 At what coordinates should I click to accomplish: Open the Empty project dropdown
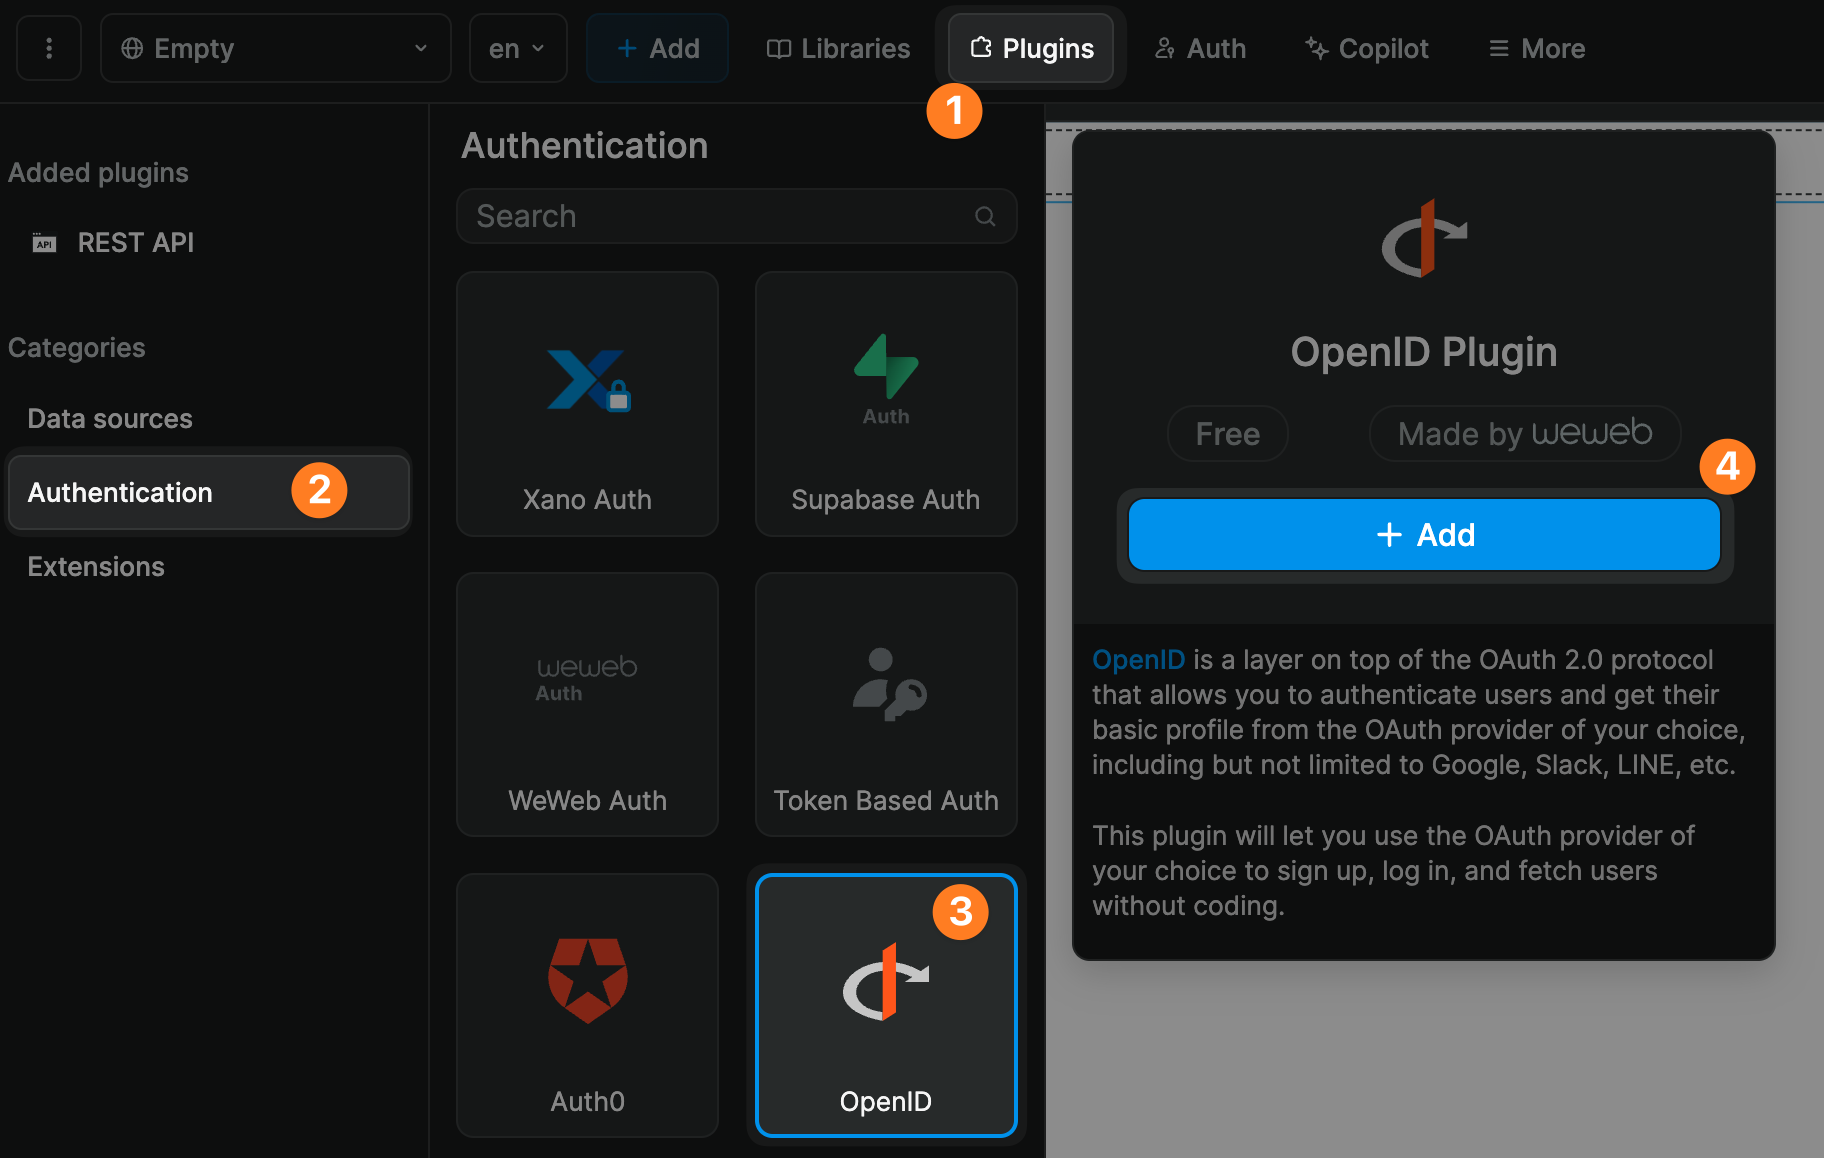point(275,47)
